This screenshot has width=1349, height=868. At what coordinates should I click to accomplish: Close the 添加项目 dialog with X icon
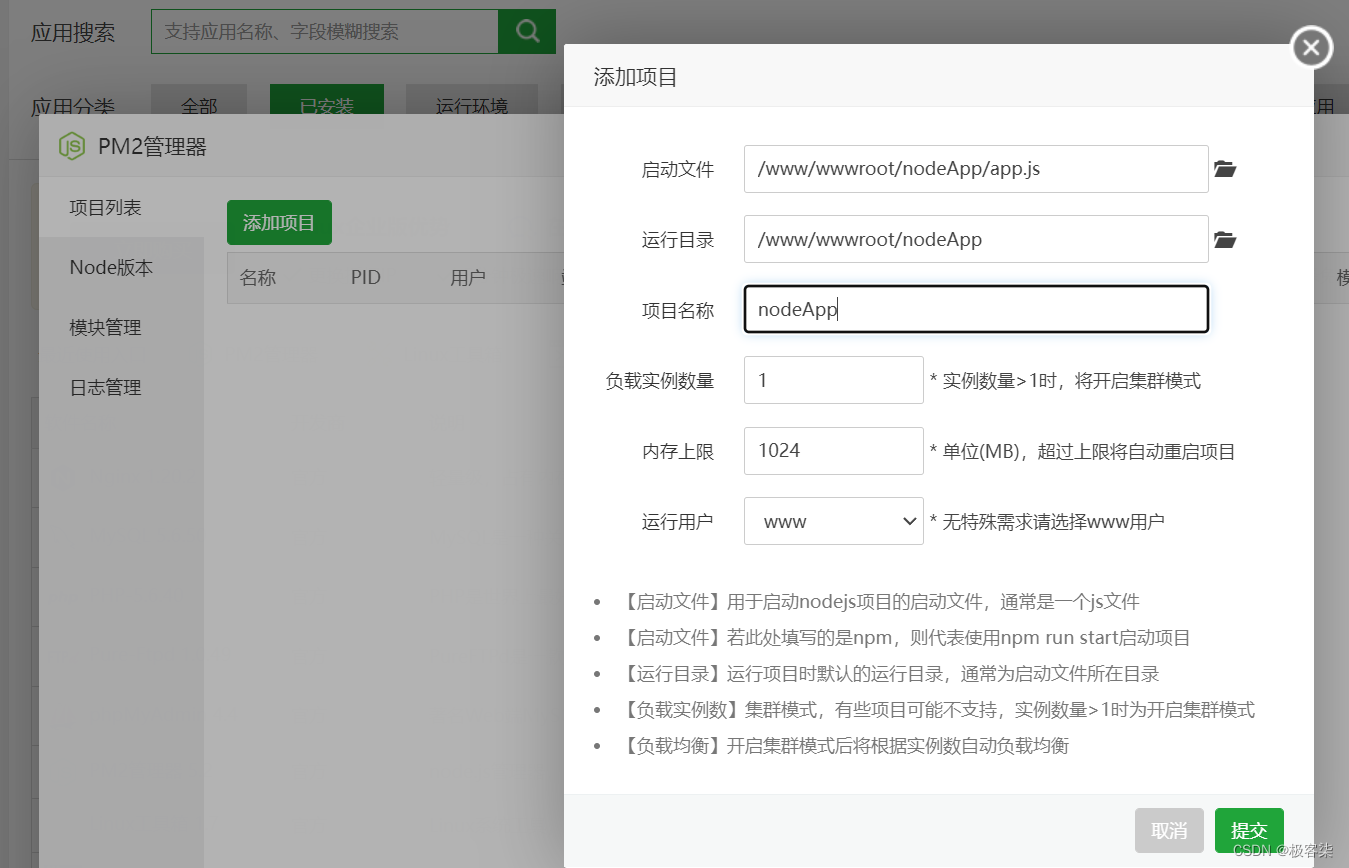pyautogui.click(x=1311, y=47)
